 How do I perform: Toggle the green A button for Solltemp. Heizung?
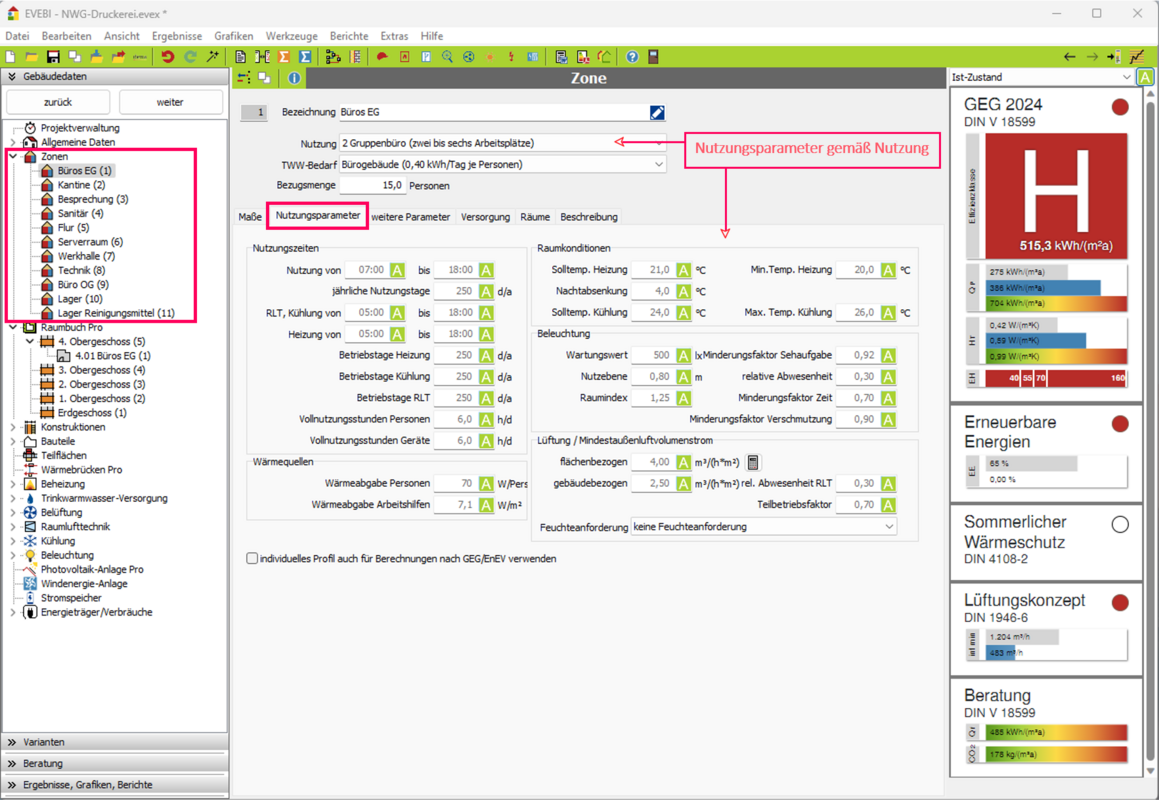(683, 270)
